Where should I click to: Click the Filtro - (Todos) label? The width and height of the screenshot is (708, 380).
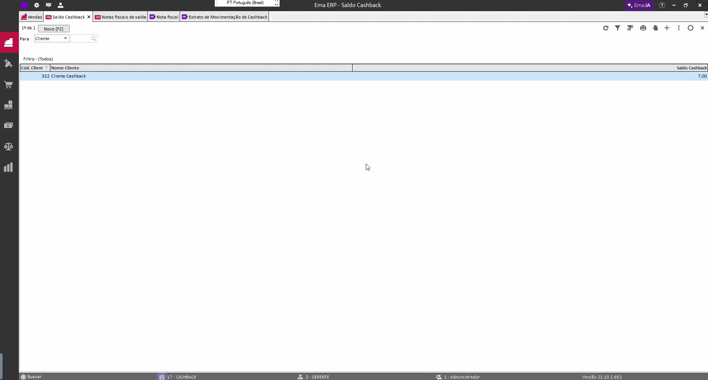pos(38,59)
